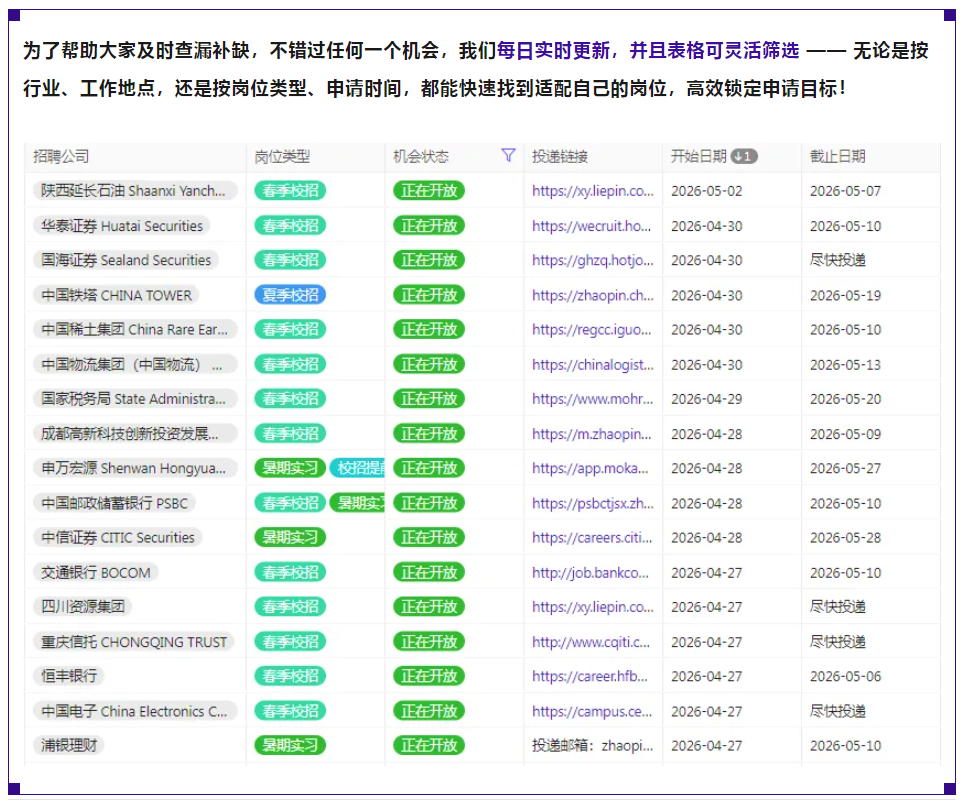The height and width of the screenshot is (806, 966).
Task: Click the 成都高新科技创新投资发展 company tag
Action: coord(135,434)
